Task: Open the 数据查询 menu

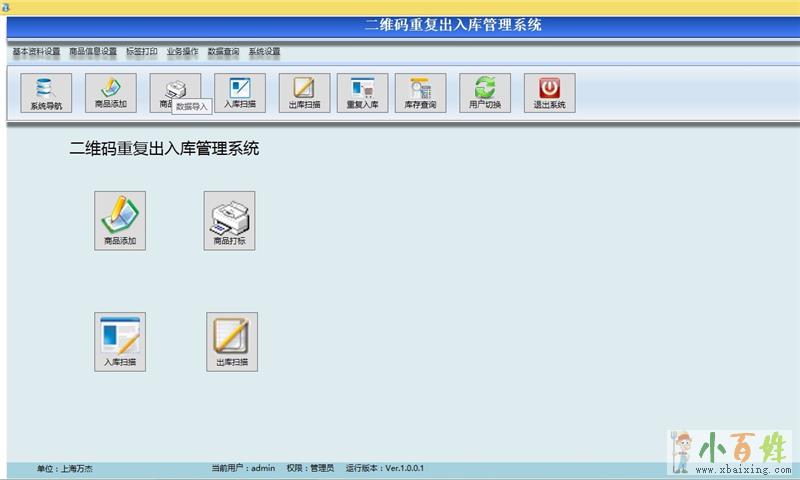Action: 223,51
